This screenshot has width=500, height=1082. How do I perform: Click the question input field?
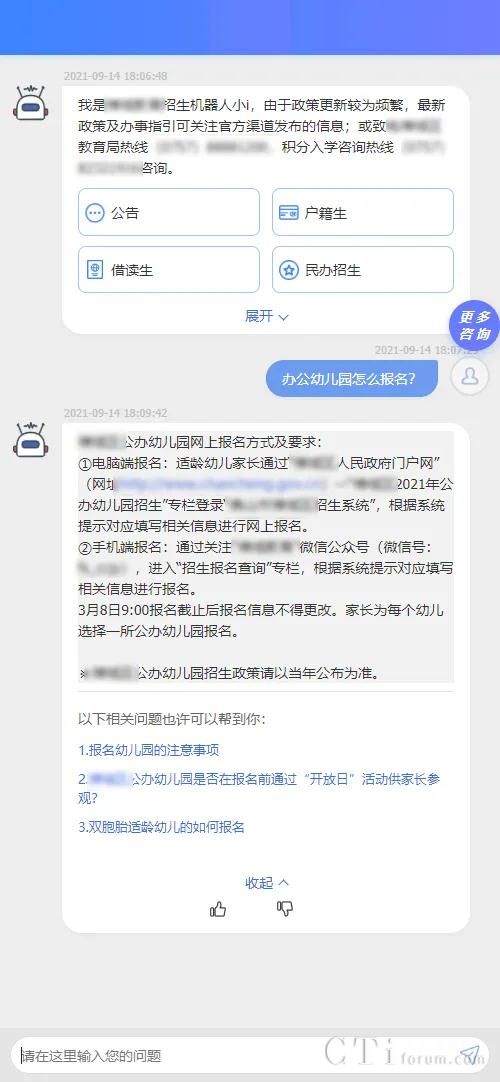[234, 1055]
